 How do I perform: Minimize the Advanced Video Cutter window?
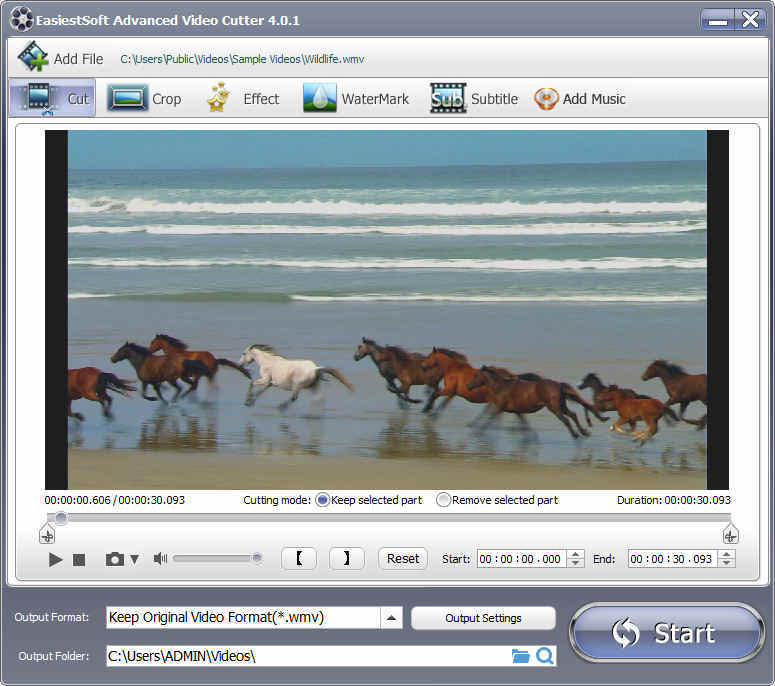[x=718, y=20]
